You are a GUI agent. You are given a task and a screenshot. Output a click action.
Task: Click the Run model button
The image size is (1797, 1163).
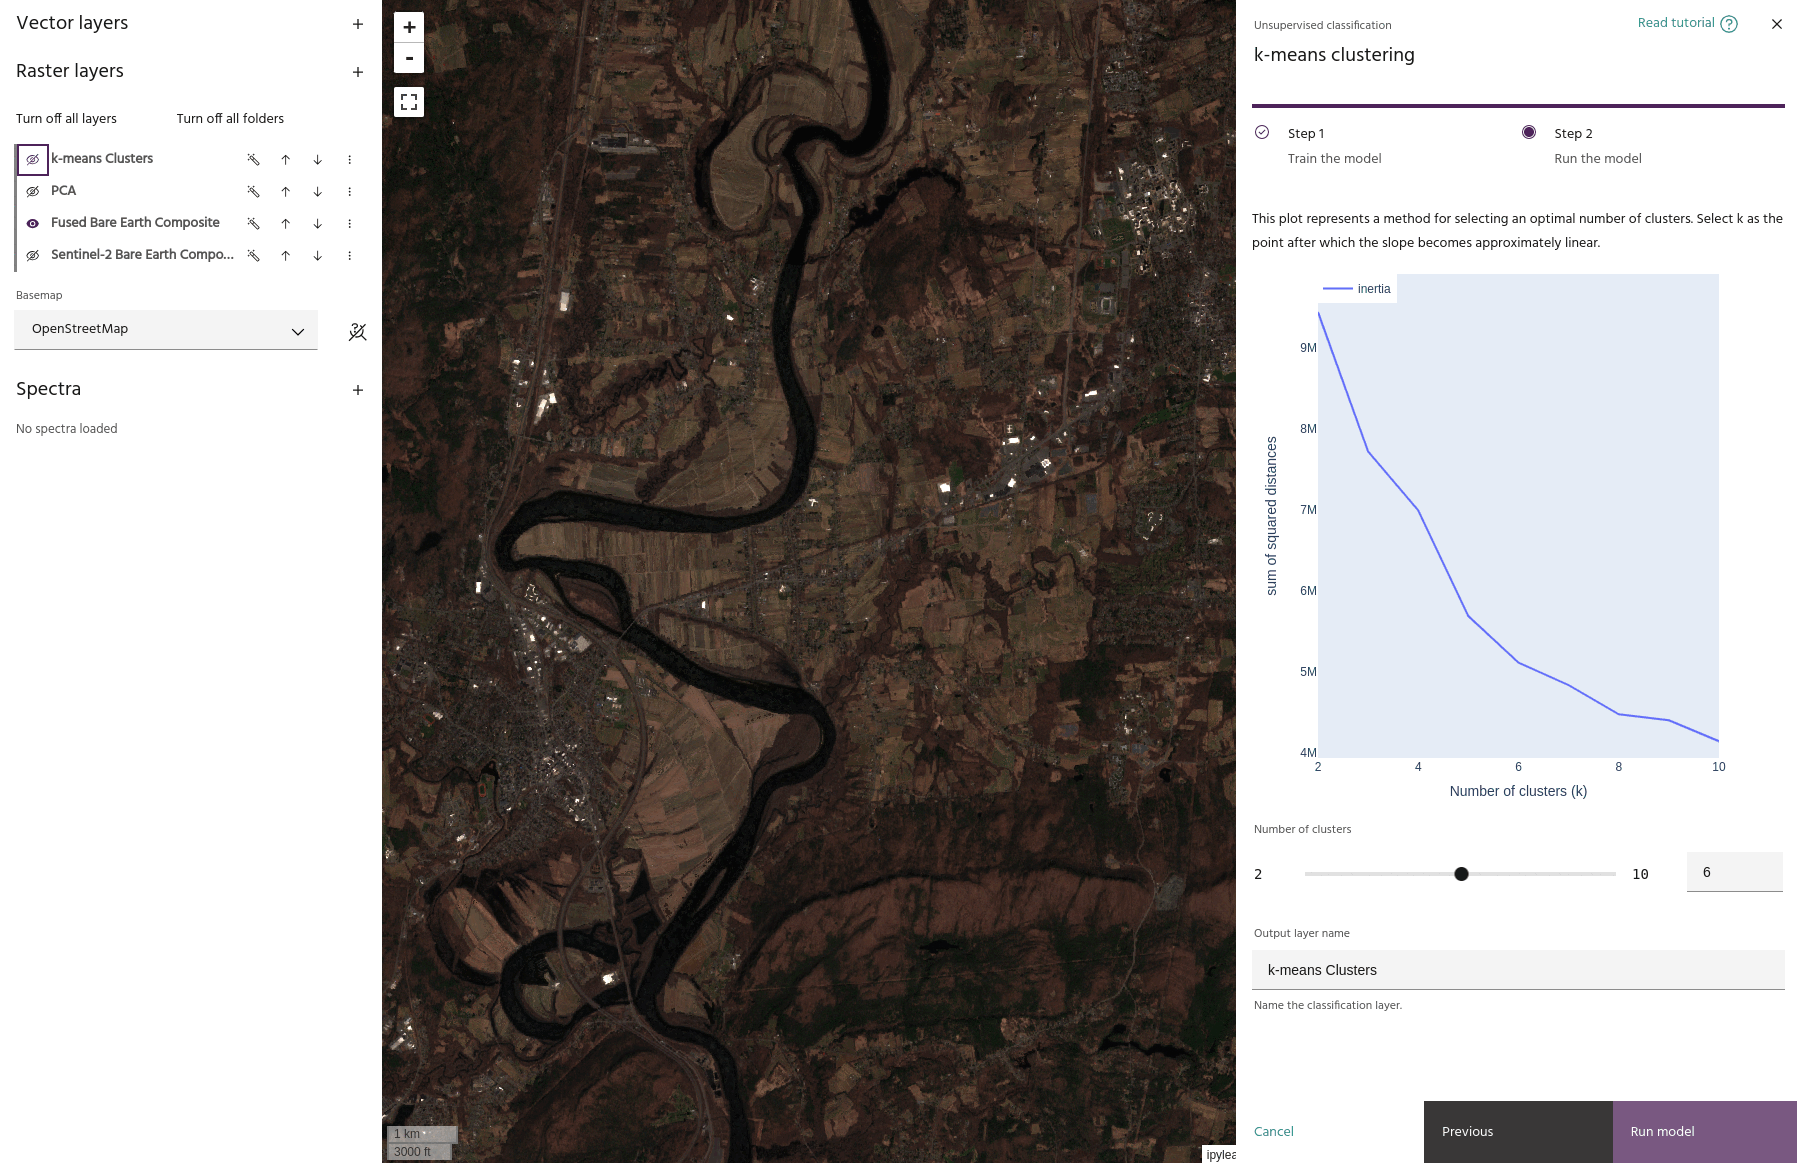(x=1705, y=1132)
